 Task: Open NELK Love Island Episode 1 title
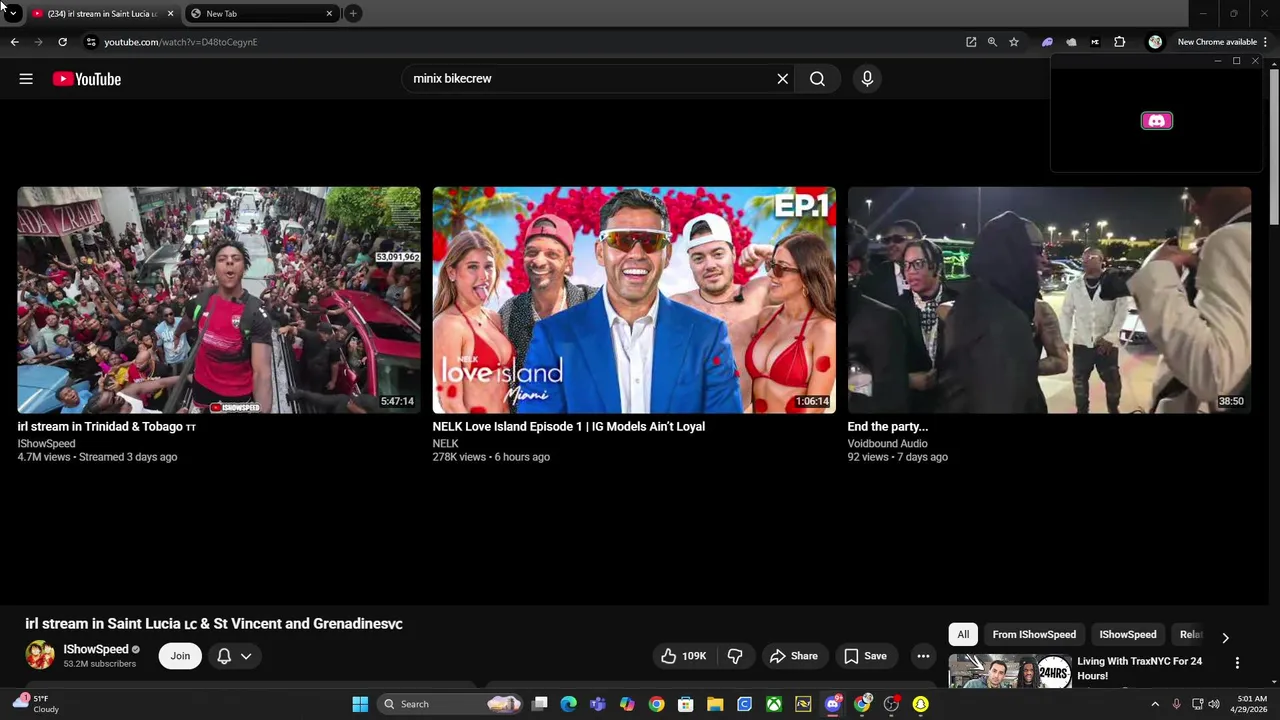[x=568, y=426]
